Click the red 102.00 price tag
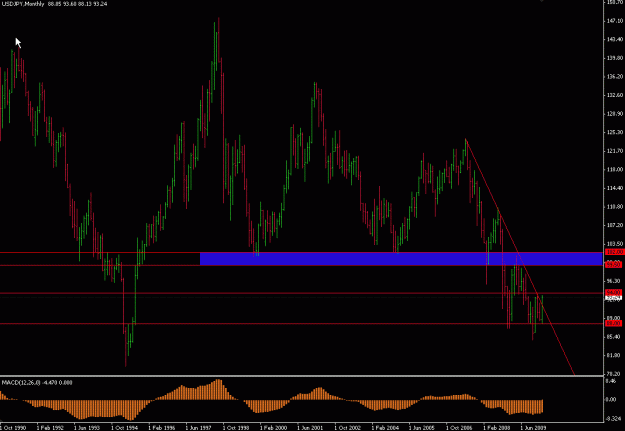Image resolution: width=625 pixels, height=431 pixels. point(613,252)
